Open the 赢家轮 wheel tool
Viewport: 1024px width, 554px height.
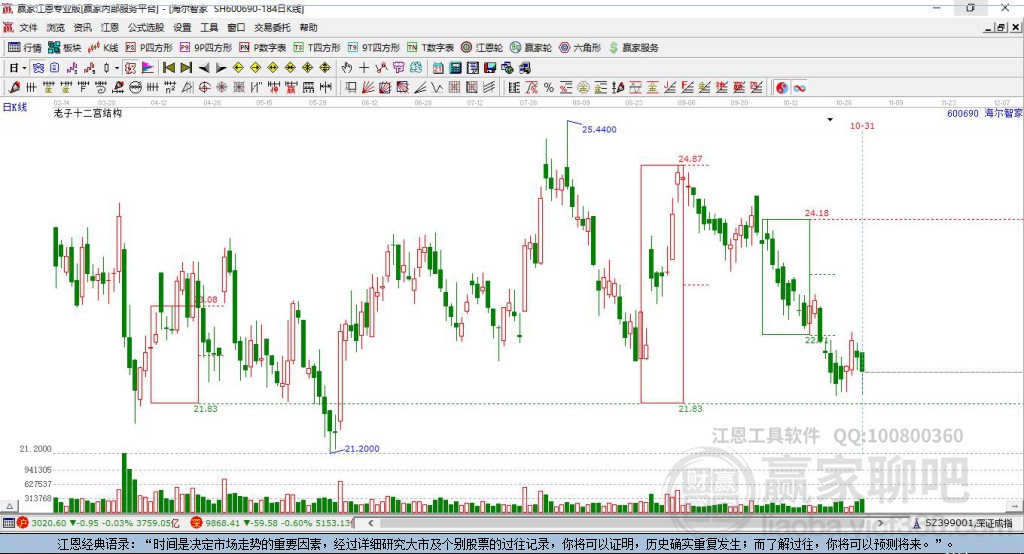pyautogui.click(x=531, y=48)
